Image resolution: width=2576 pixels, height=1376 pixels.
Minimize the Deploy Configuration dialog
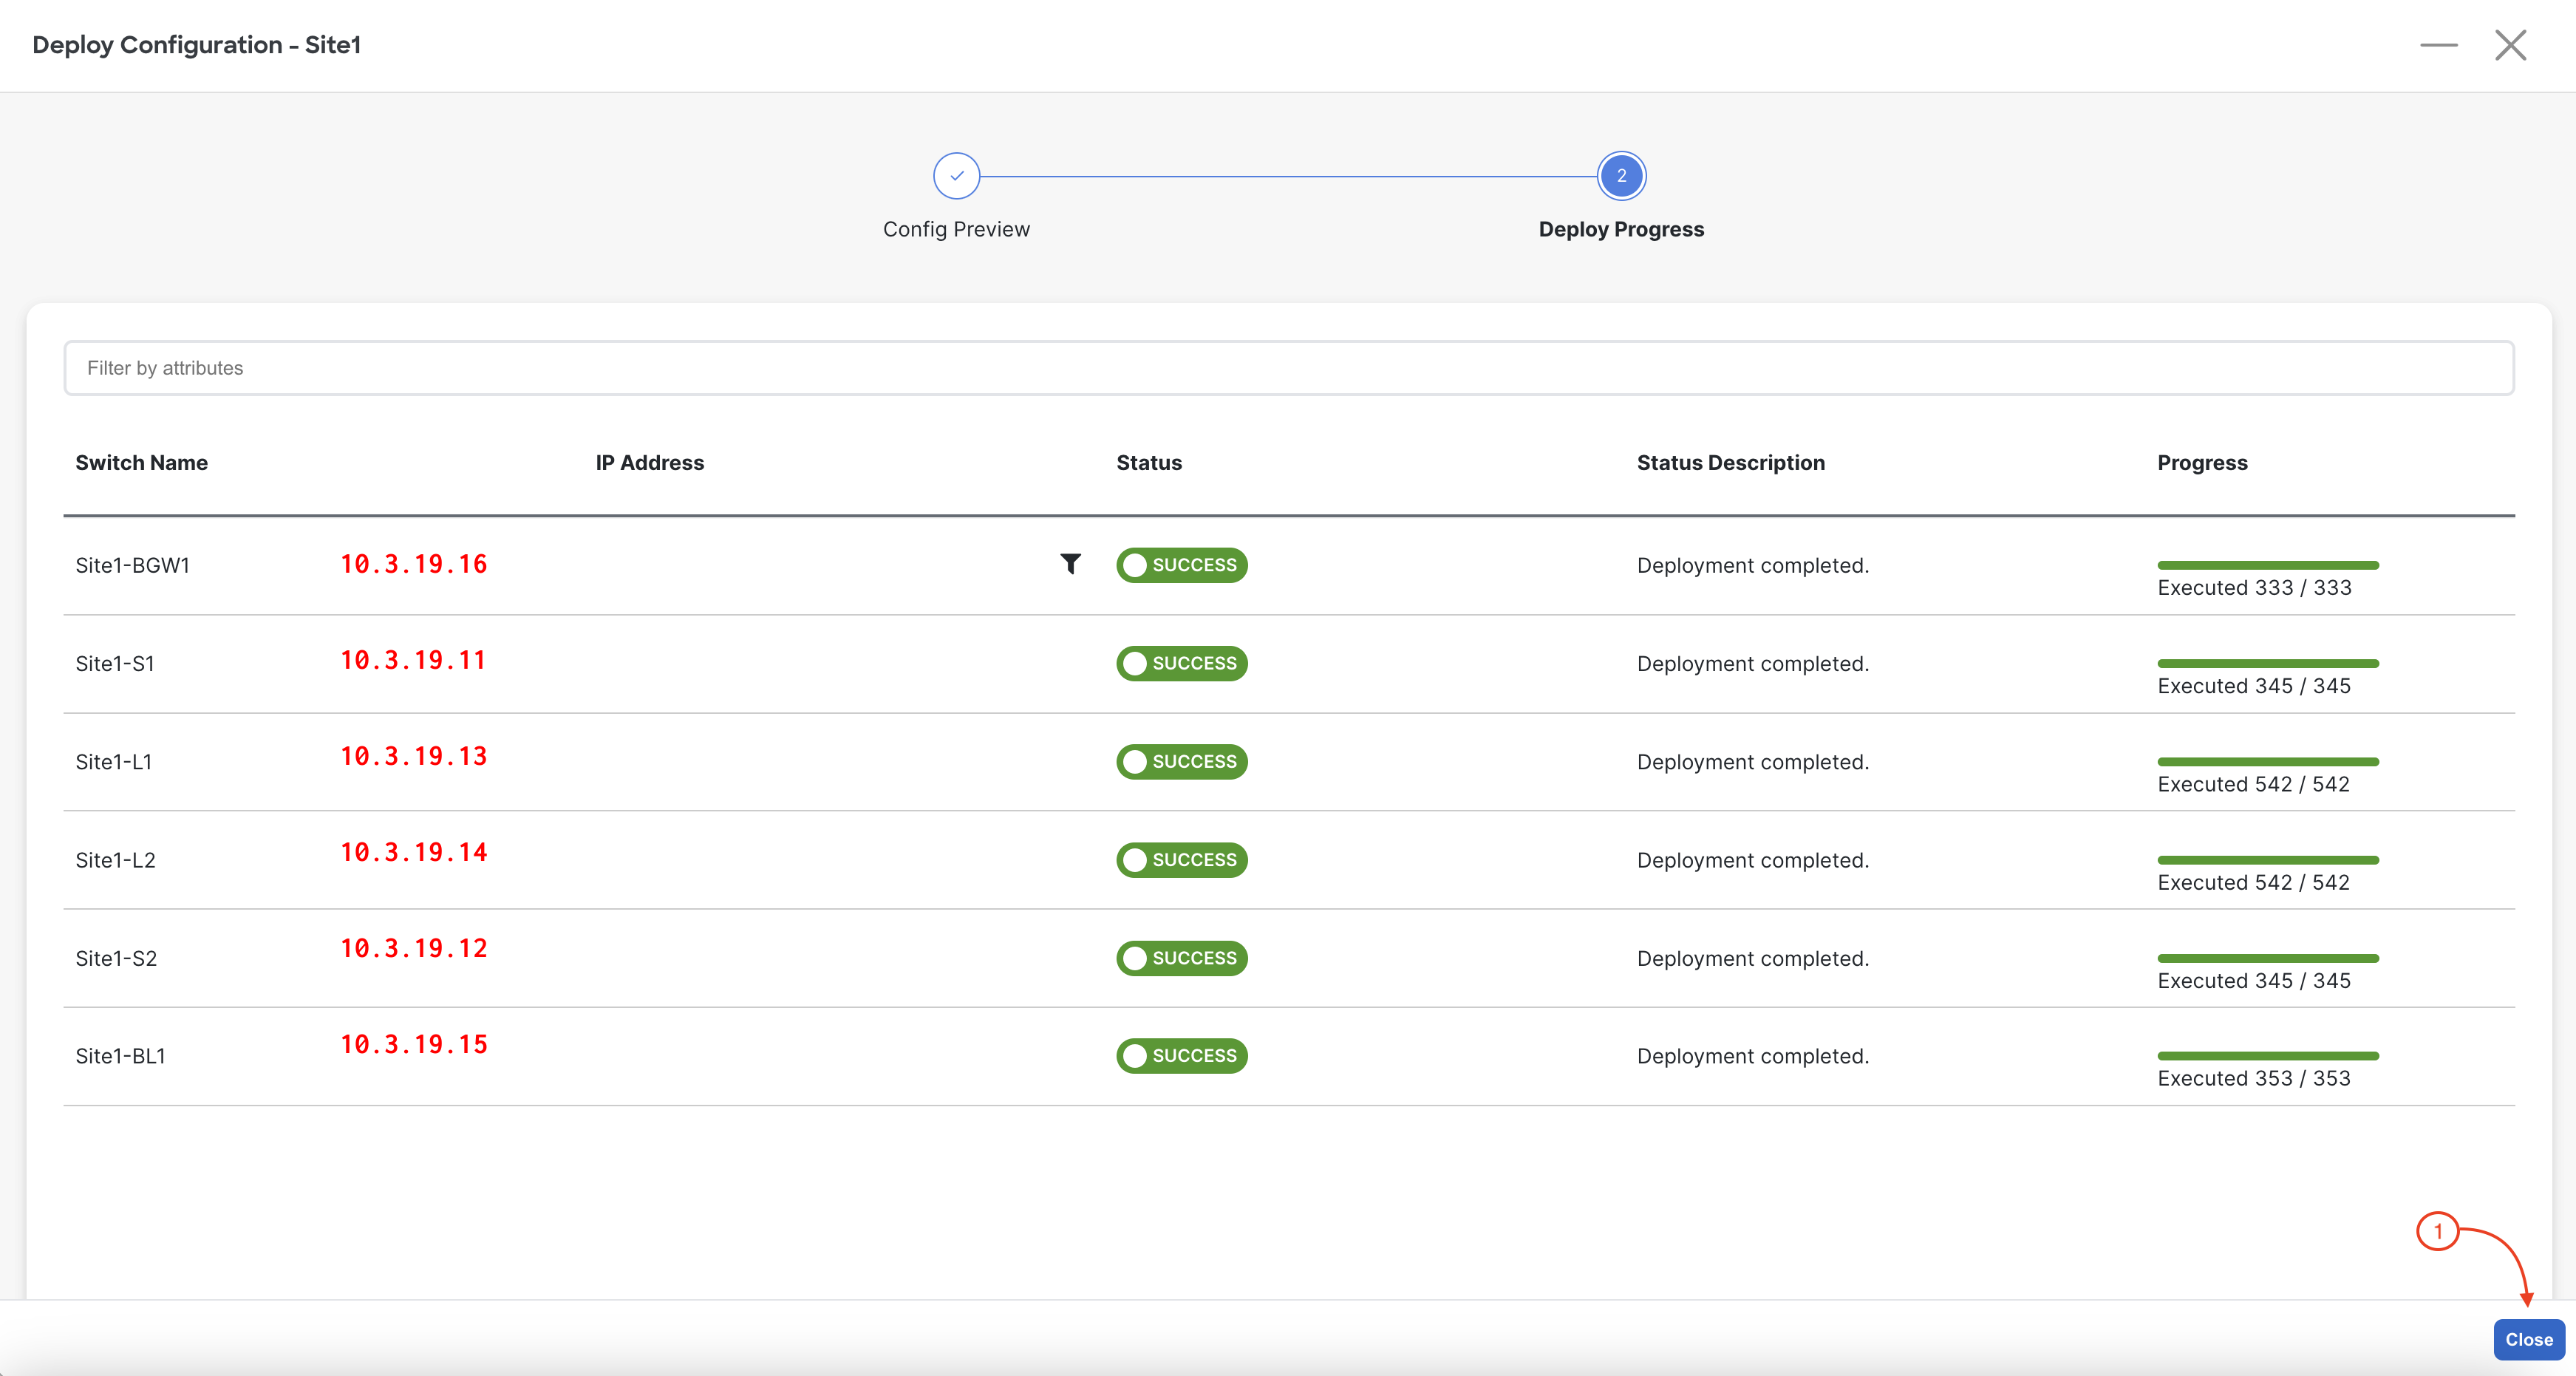[x=2438, y=45]
